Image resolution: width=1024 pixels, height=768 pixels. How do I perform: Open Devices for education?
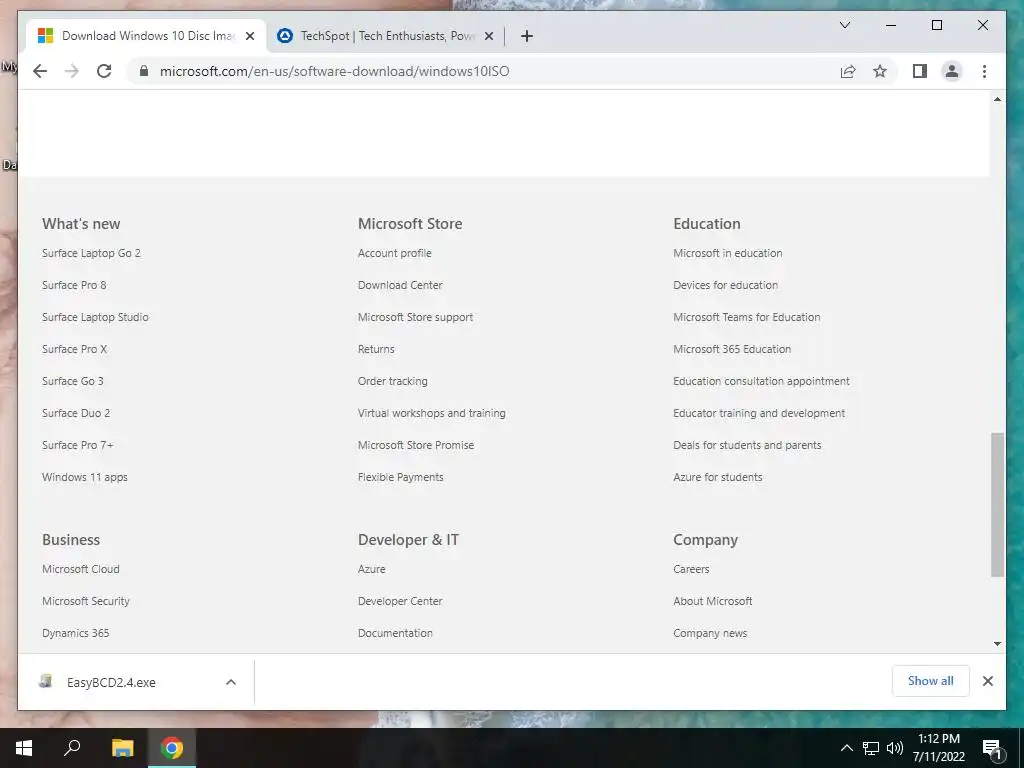click(x=726, y=285)
